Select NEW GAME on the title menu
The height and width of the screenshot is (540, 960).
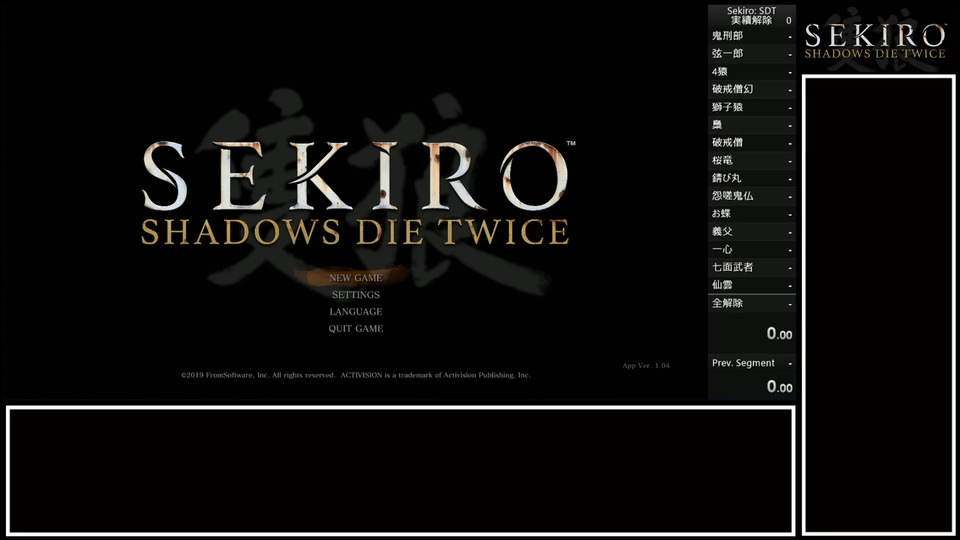tap(356, 278)
